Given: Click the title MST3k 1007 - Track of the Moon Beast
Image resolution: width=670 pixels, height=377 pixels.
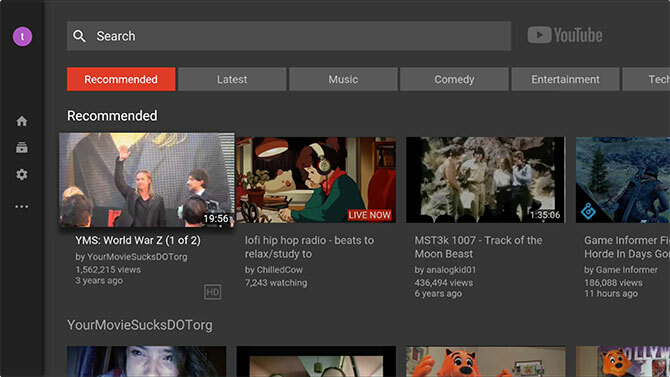Looking at the screenshot, I should tap(478, 247).
